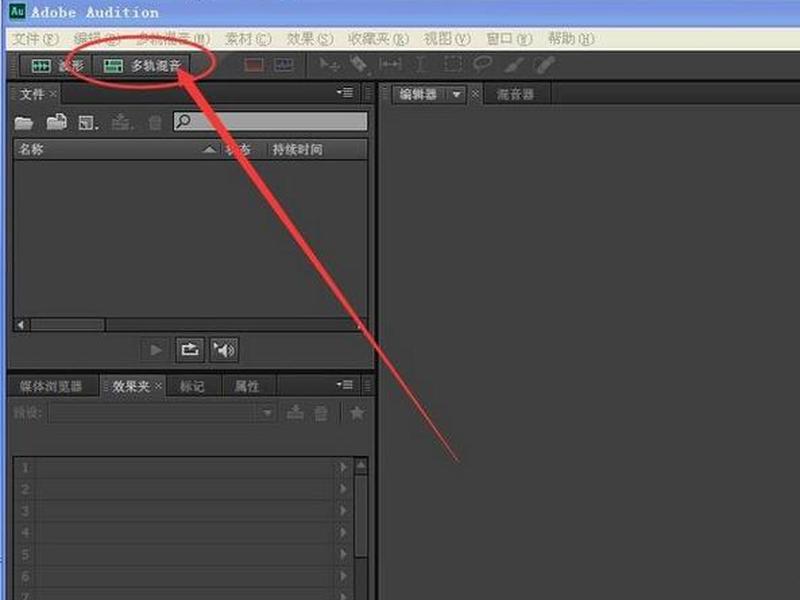
Task: Open the 预设 preset dropdown
Action: (267, 413)
